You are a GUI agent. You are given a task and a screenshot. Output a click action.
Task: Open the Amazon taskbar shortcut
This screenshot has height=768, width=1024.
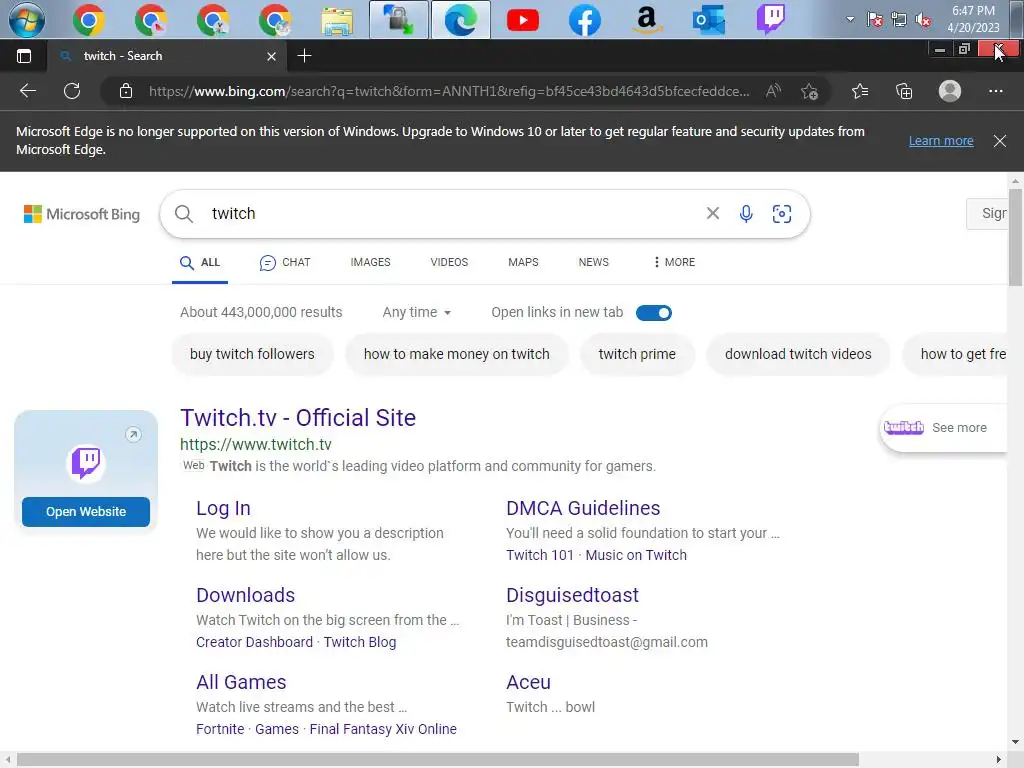point(647,20)
